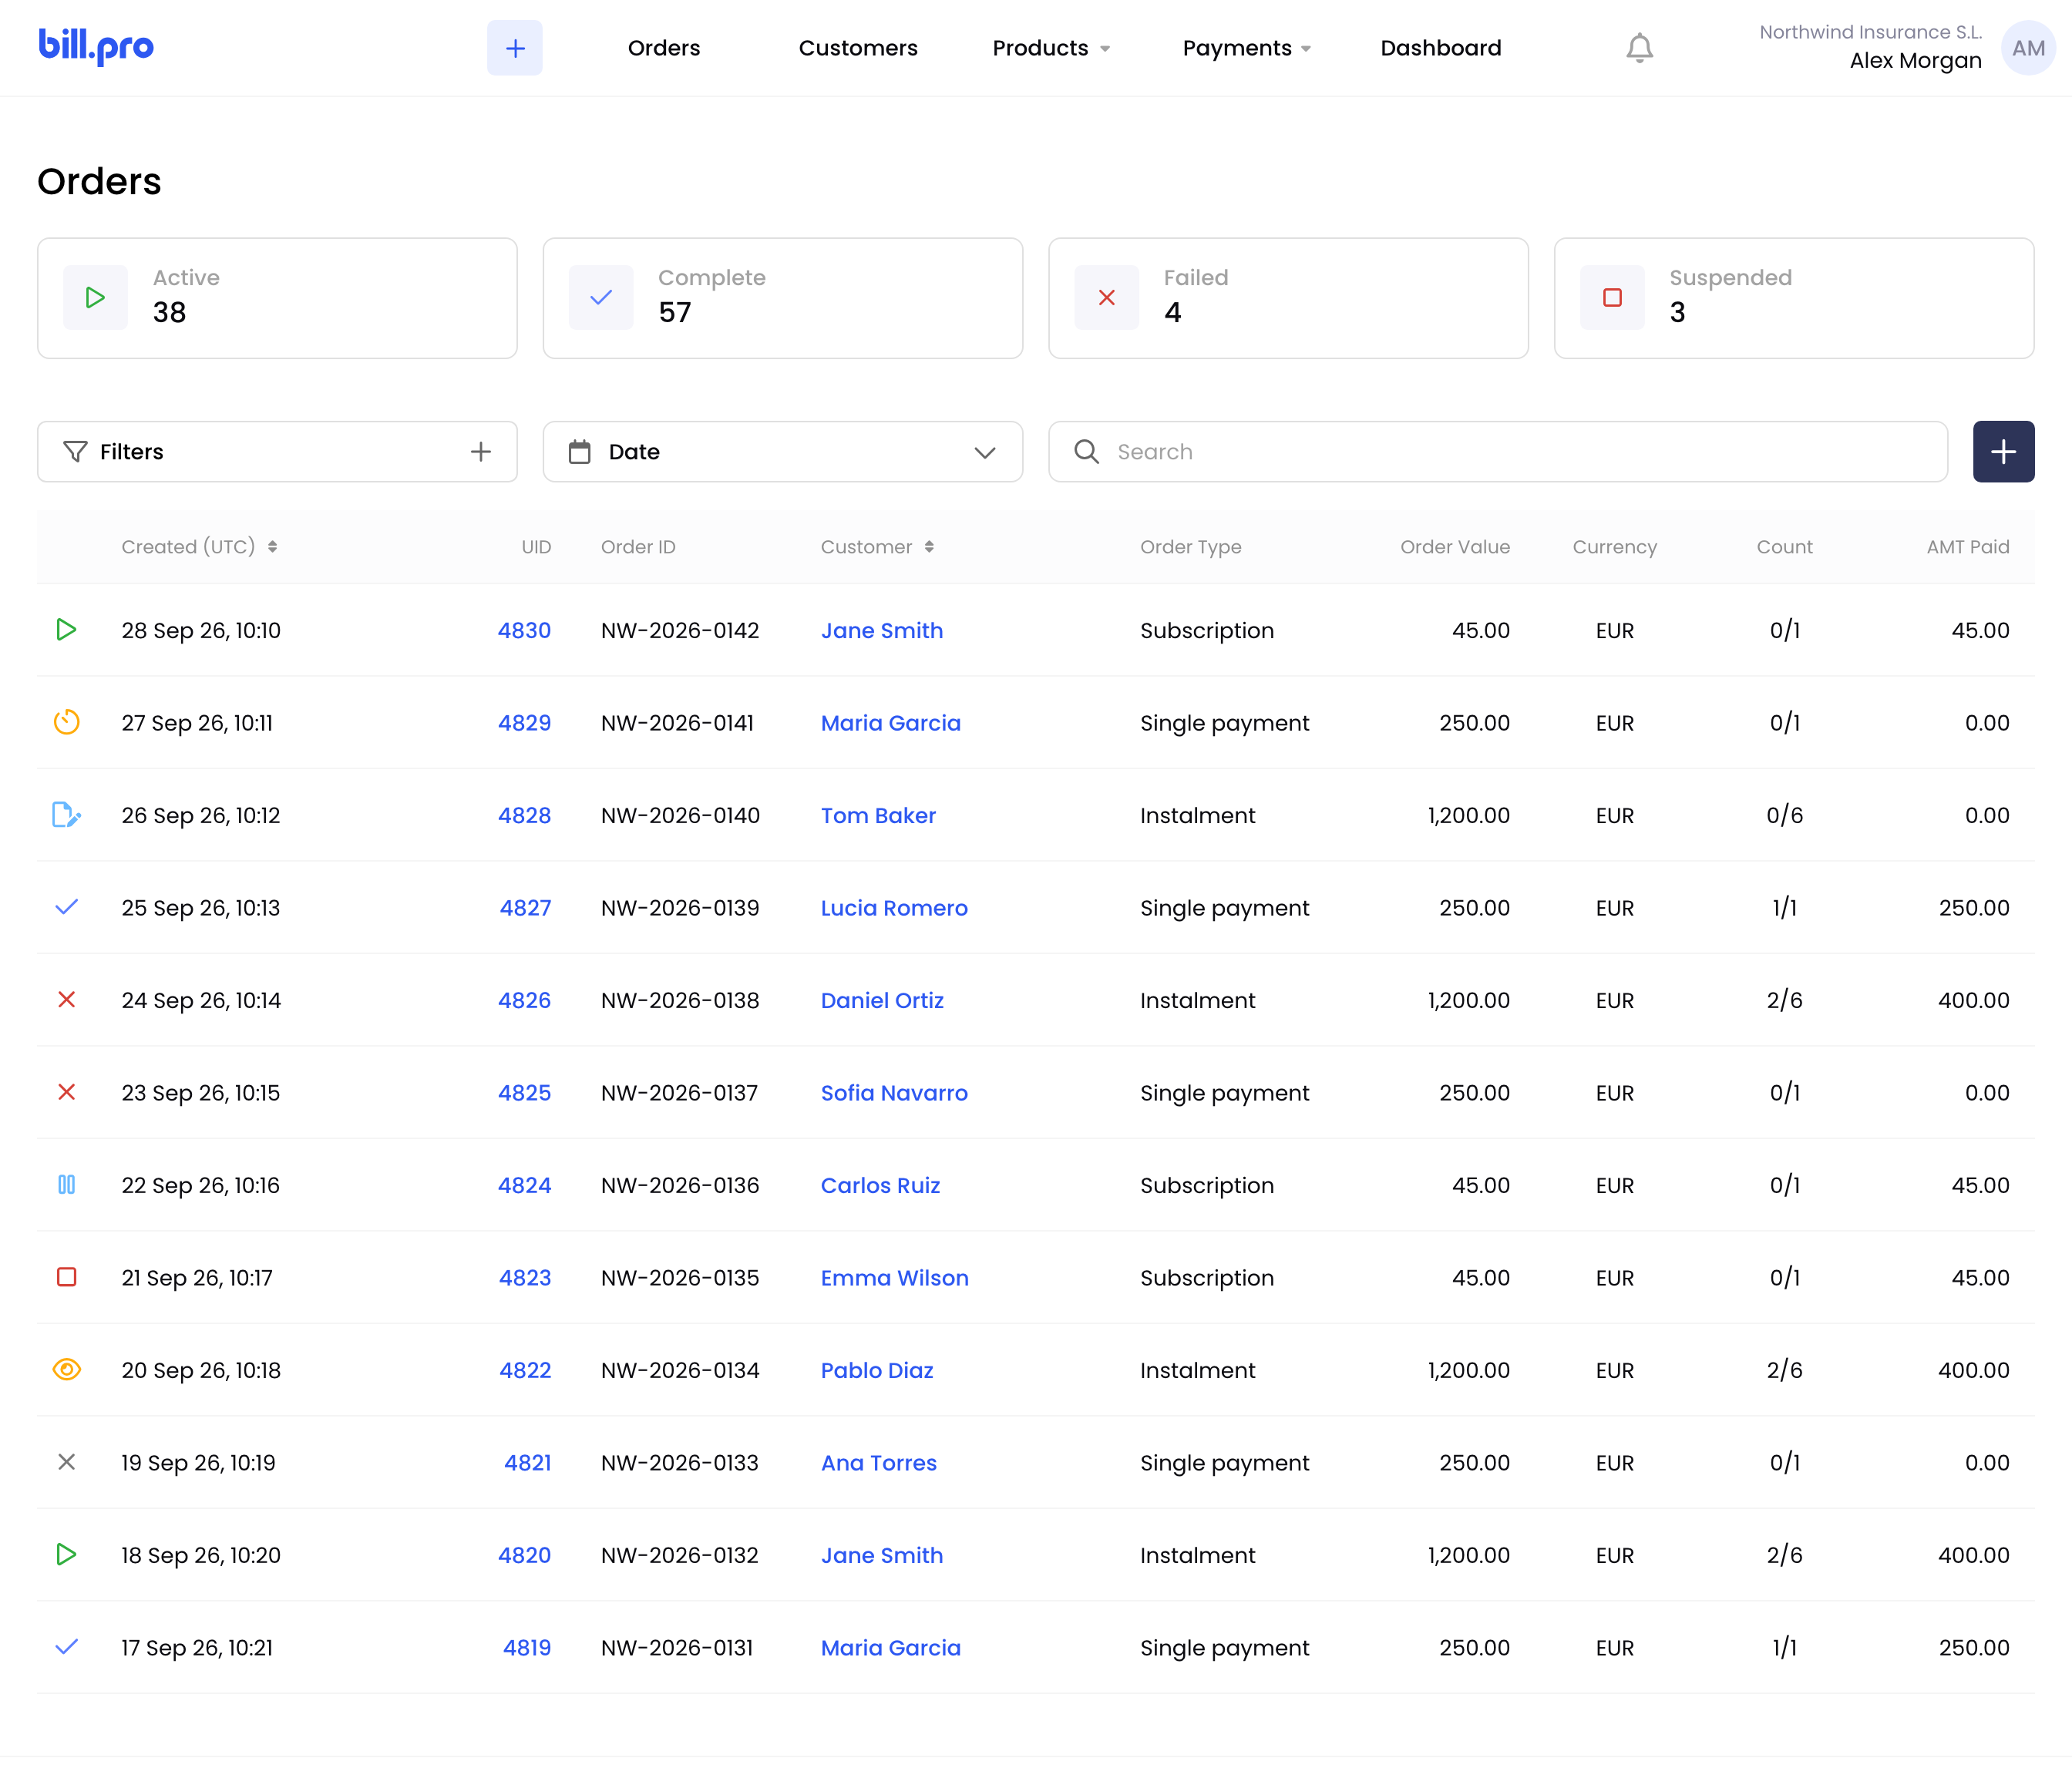Open customer Lucia Romero link
The height and width of the screenshot is (1768, 2072).
pos(894,908)
